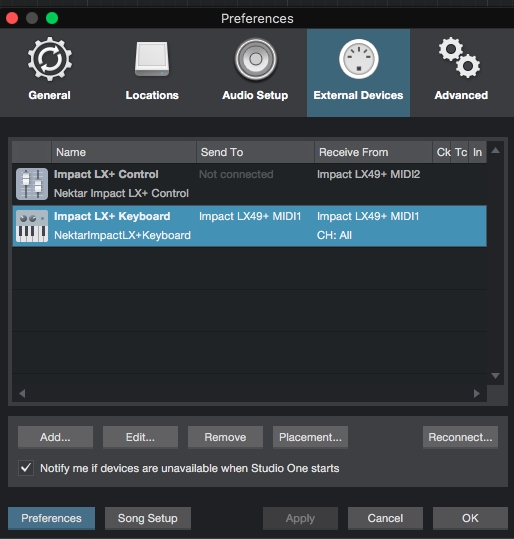Click the External Devices tab label
The height and width of the screenshot is (539, 514).
coord(358,95)
